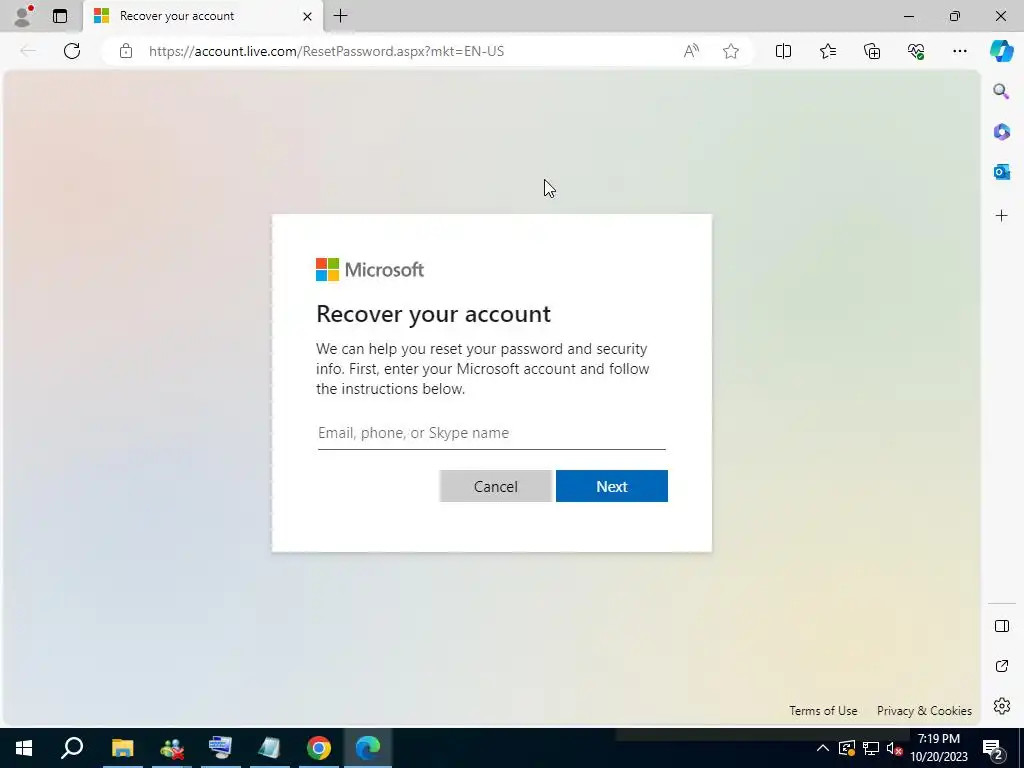Screen dimensions: 1024x768
Task: Open the notification center
Action: pos(993,748)
